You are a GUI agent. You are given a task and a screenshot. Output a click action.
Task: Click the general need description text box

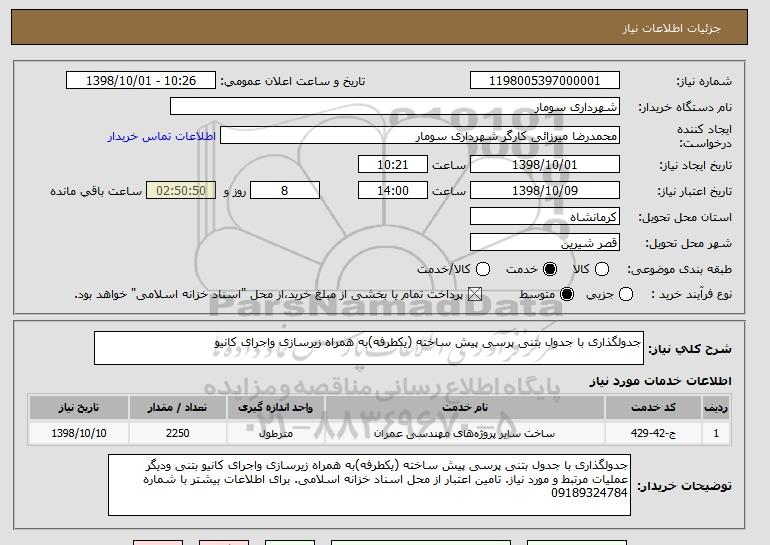coord(369,348)
